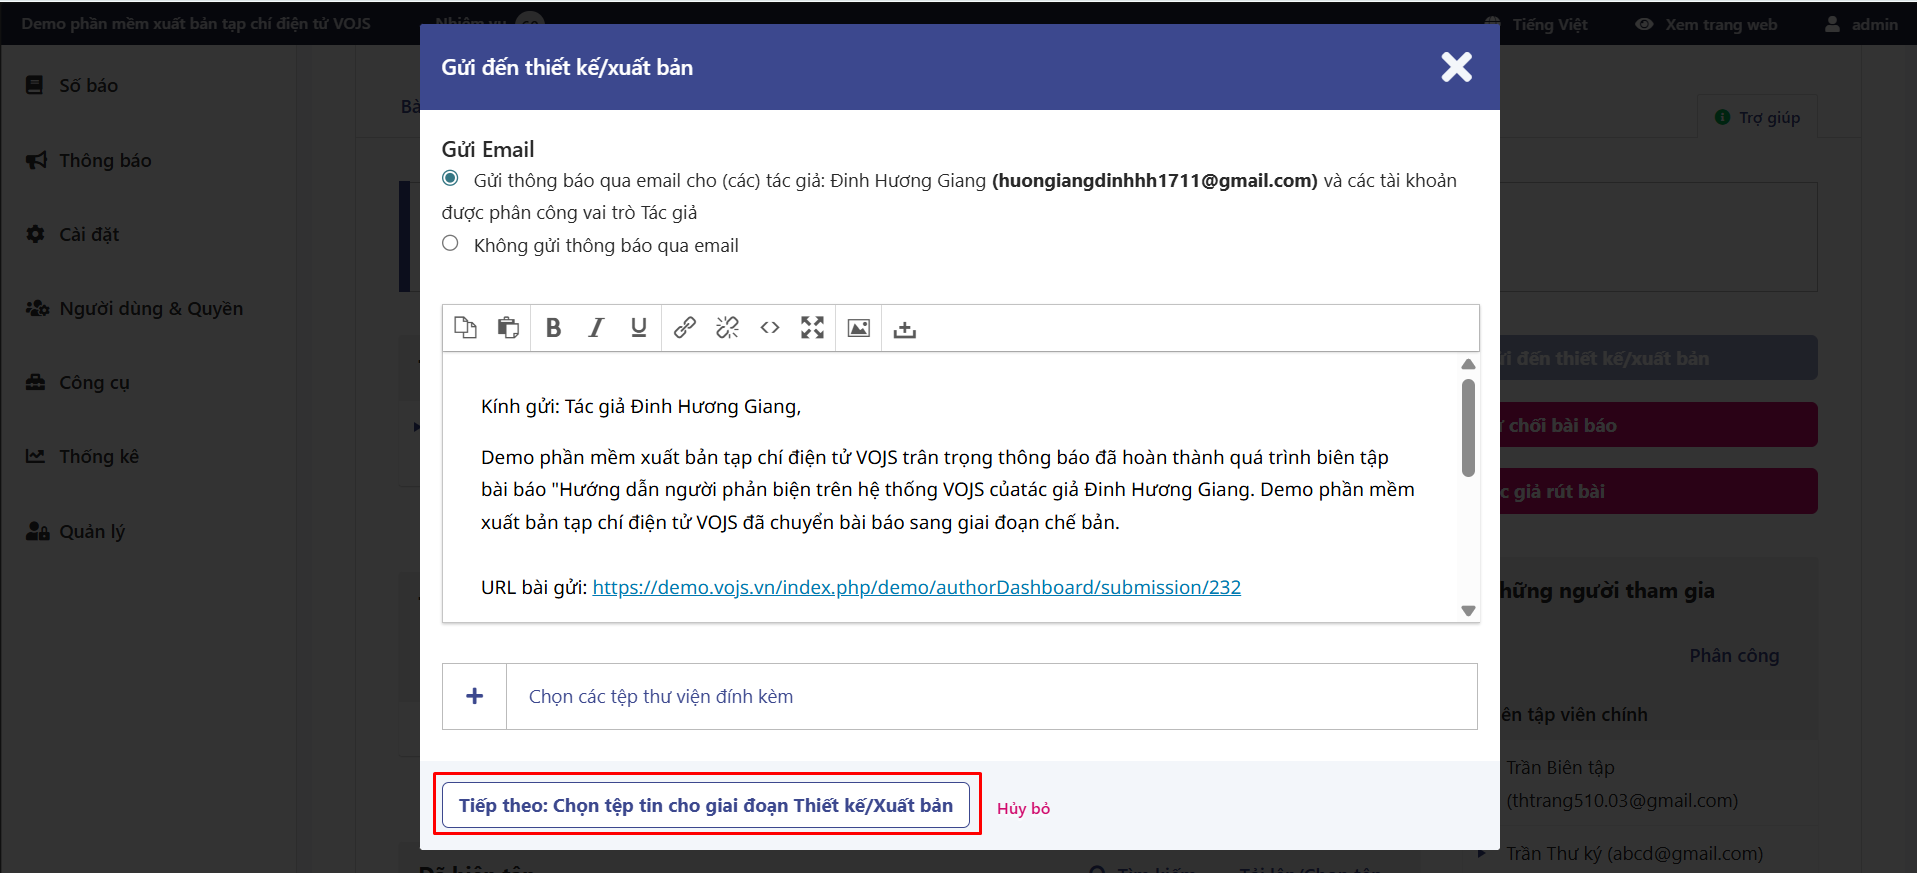This screenshot has width=1917, height=873.
Task: Toggle italic formatting in email editor
Action: click(596, 328)
